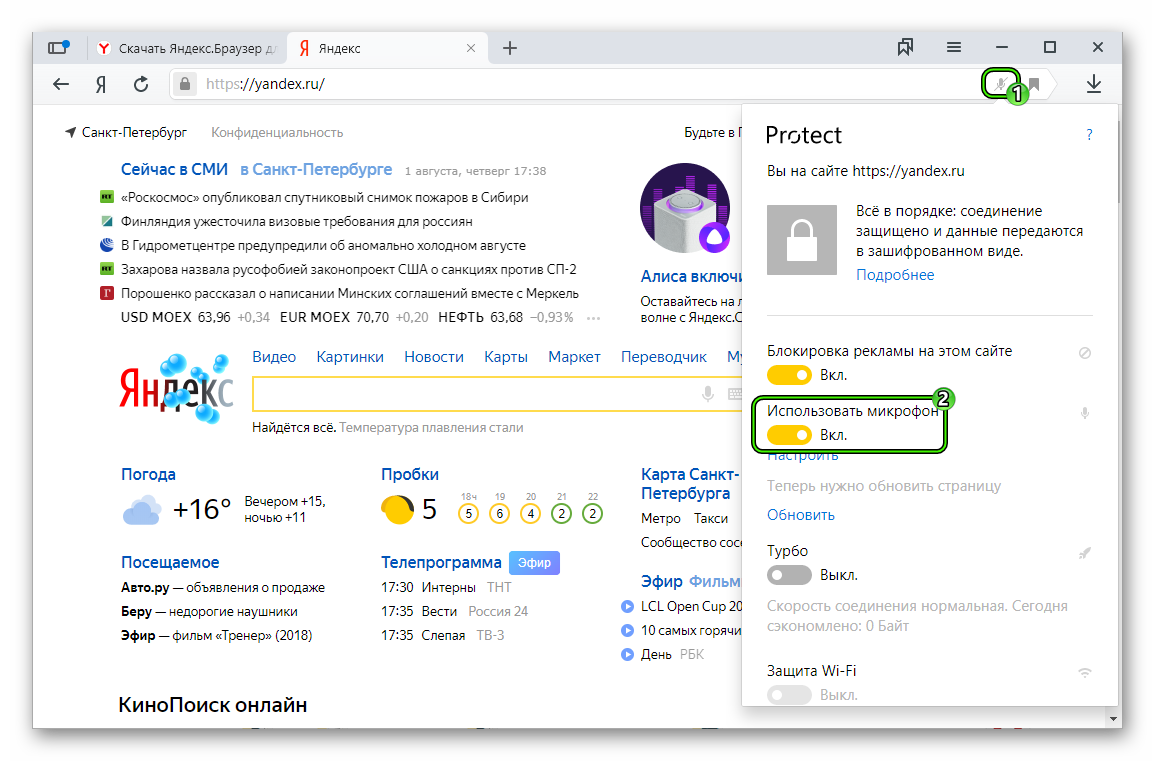Go back with the back arrow
The image size is (1155, 761).
(x=61, y=84)
